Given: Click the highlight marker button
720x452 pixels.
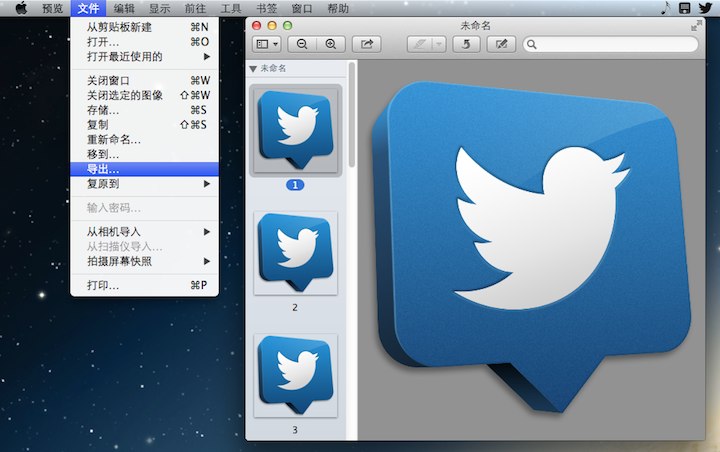Looking at the screenshot, I should (420, 44).
